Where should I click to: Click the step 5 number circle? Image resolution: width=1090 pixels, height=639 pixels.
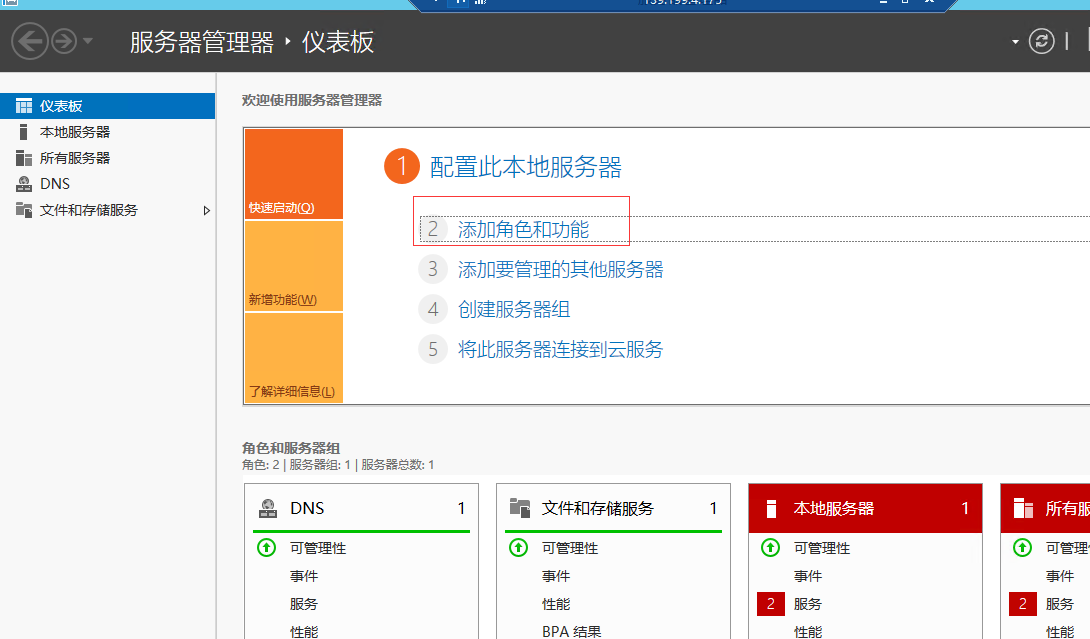(432, 349)
